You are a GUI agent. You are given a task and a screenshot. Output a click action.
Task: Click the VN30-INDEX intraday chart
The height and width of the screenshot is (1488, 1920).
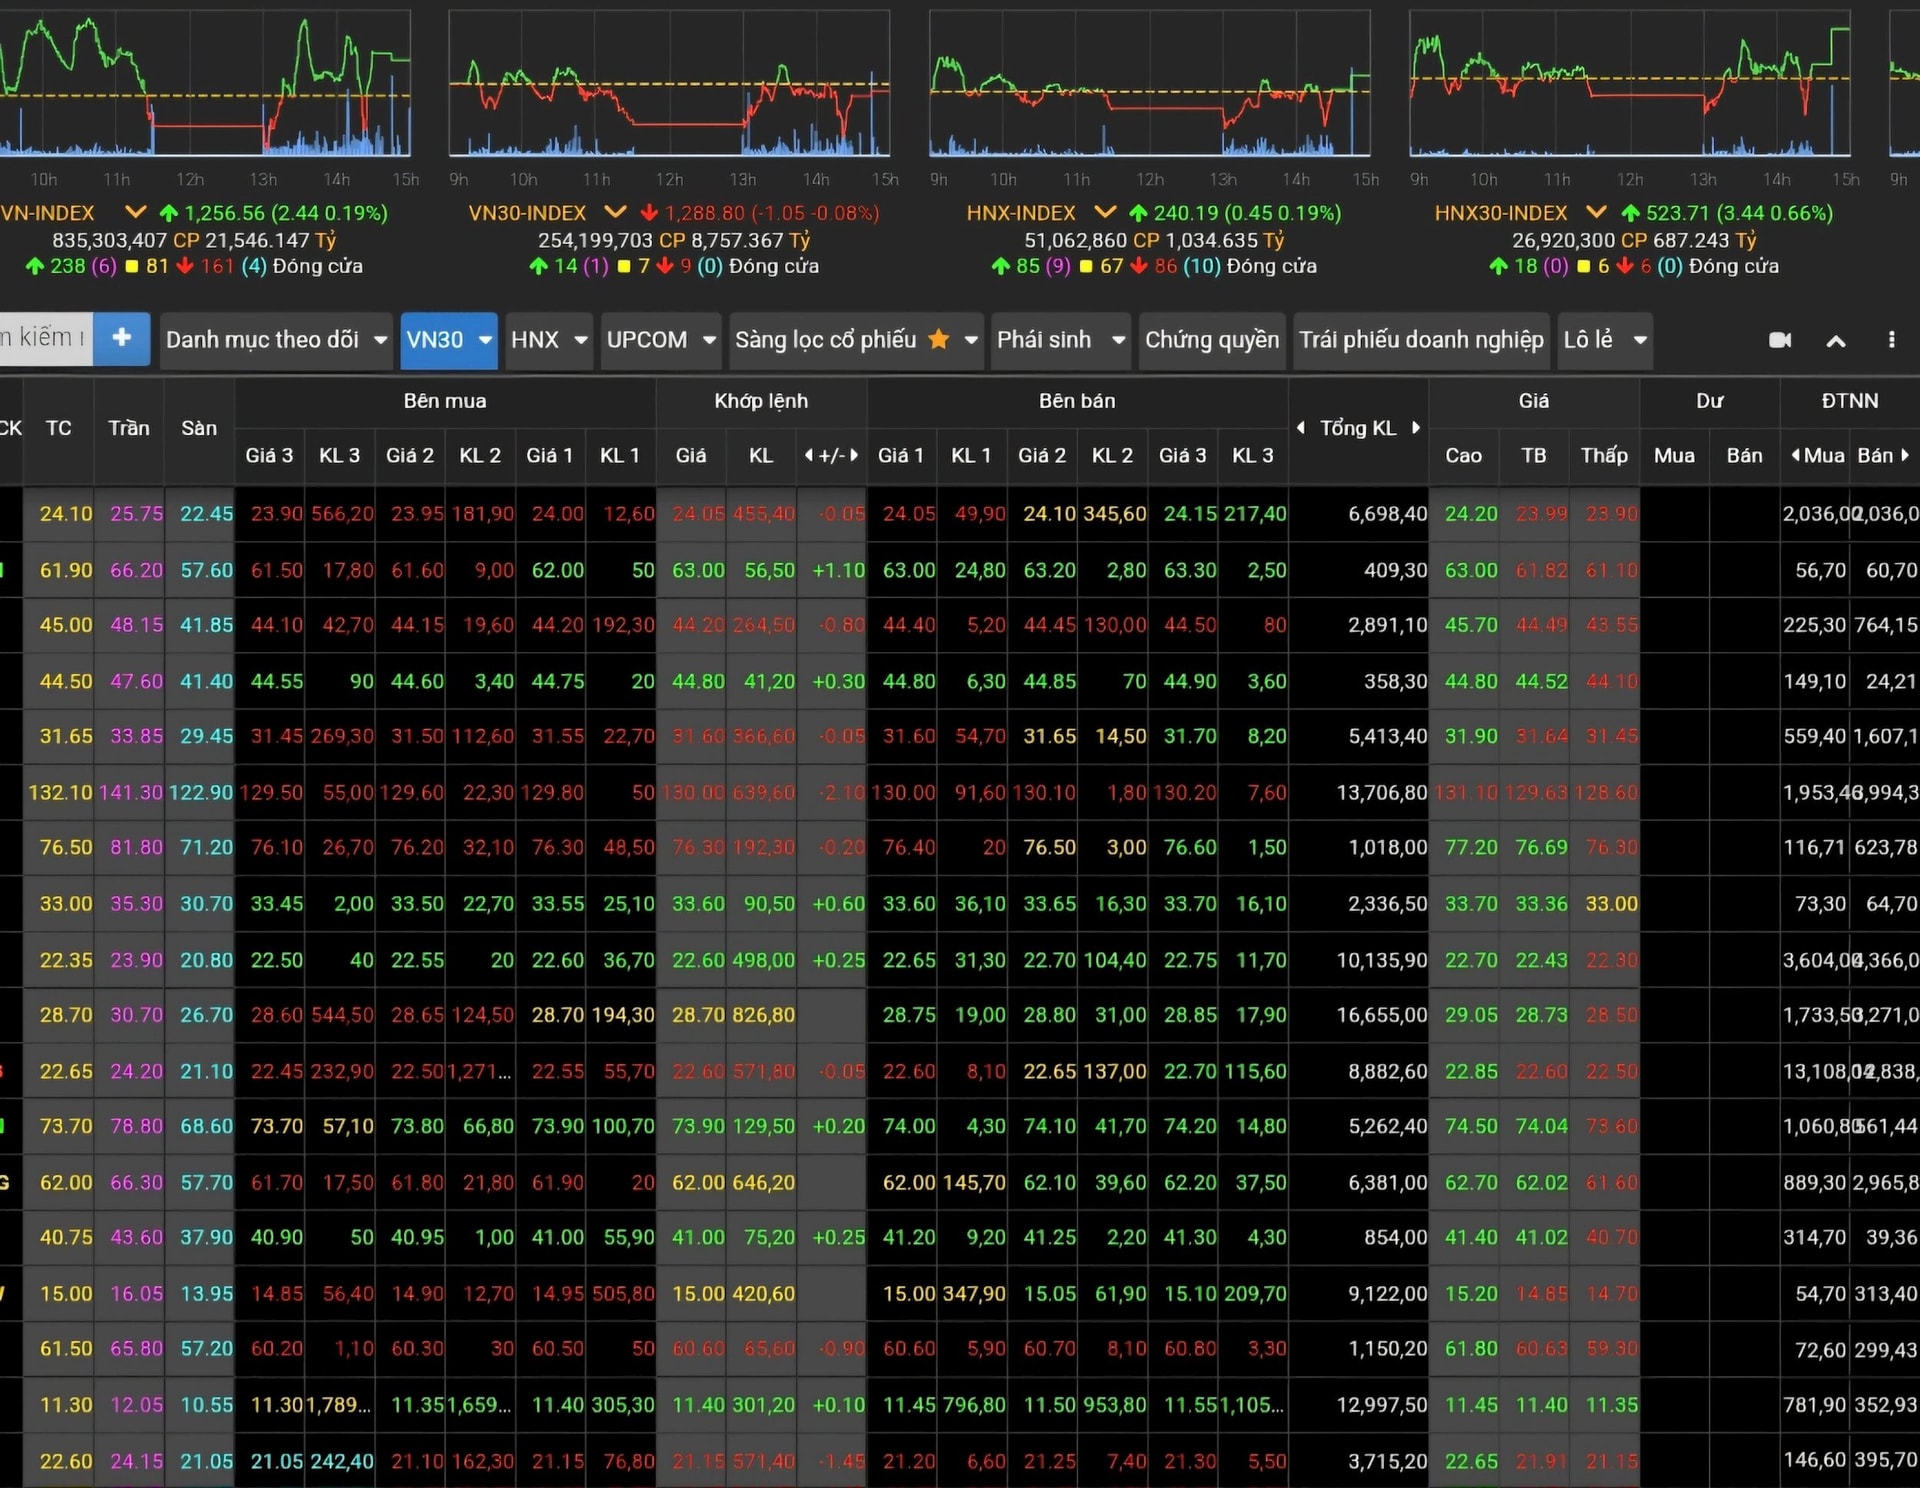669,83
